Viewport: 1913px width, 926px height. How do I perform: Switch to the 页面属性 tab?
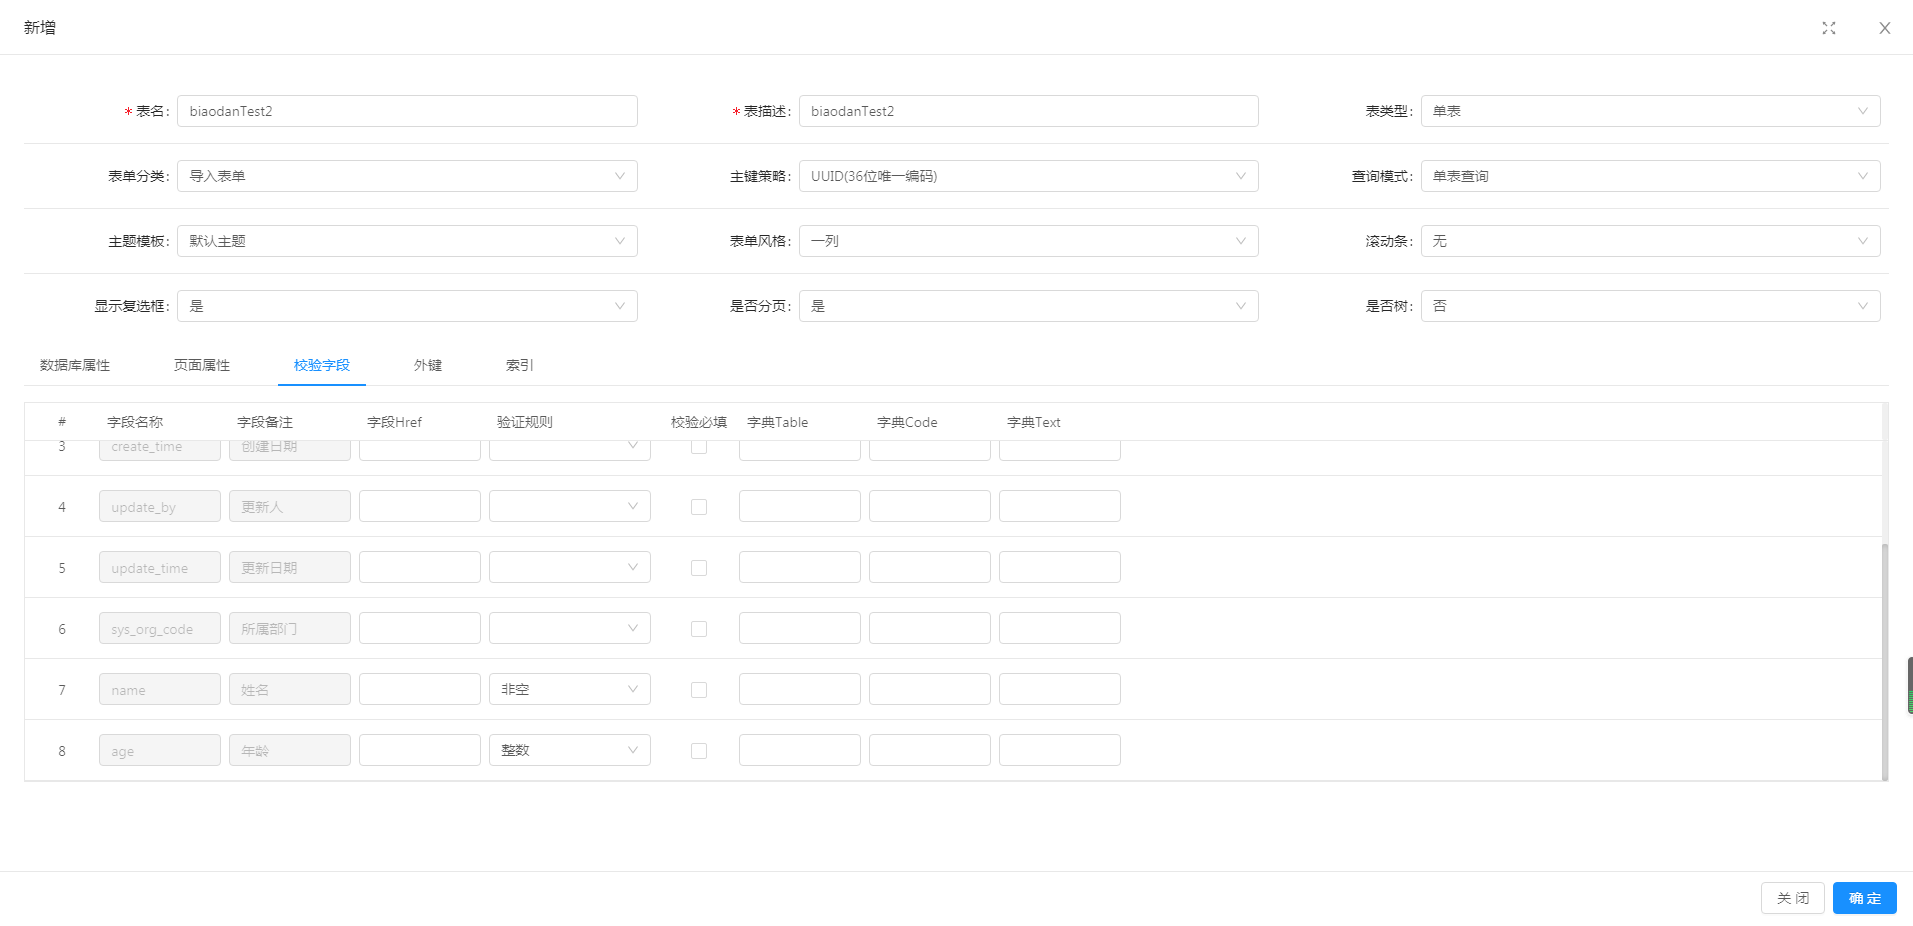point(202,365)
